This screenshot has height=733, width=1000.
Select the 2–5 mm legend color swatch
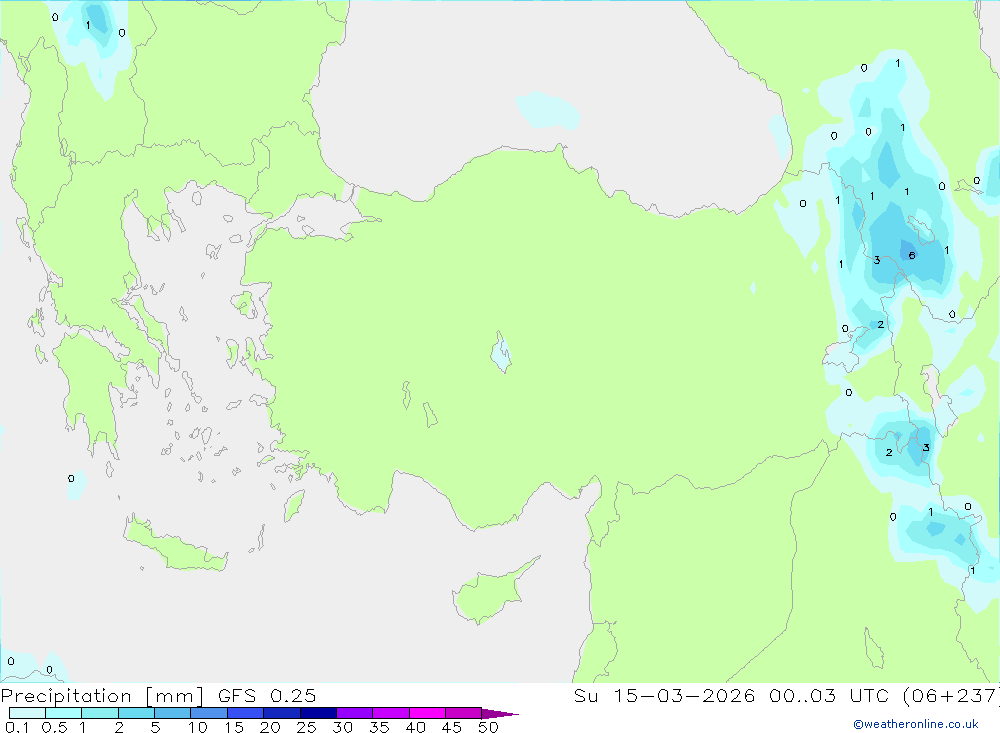pyautogui.click(x=136, y=713)
